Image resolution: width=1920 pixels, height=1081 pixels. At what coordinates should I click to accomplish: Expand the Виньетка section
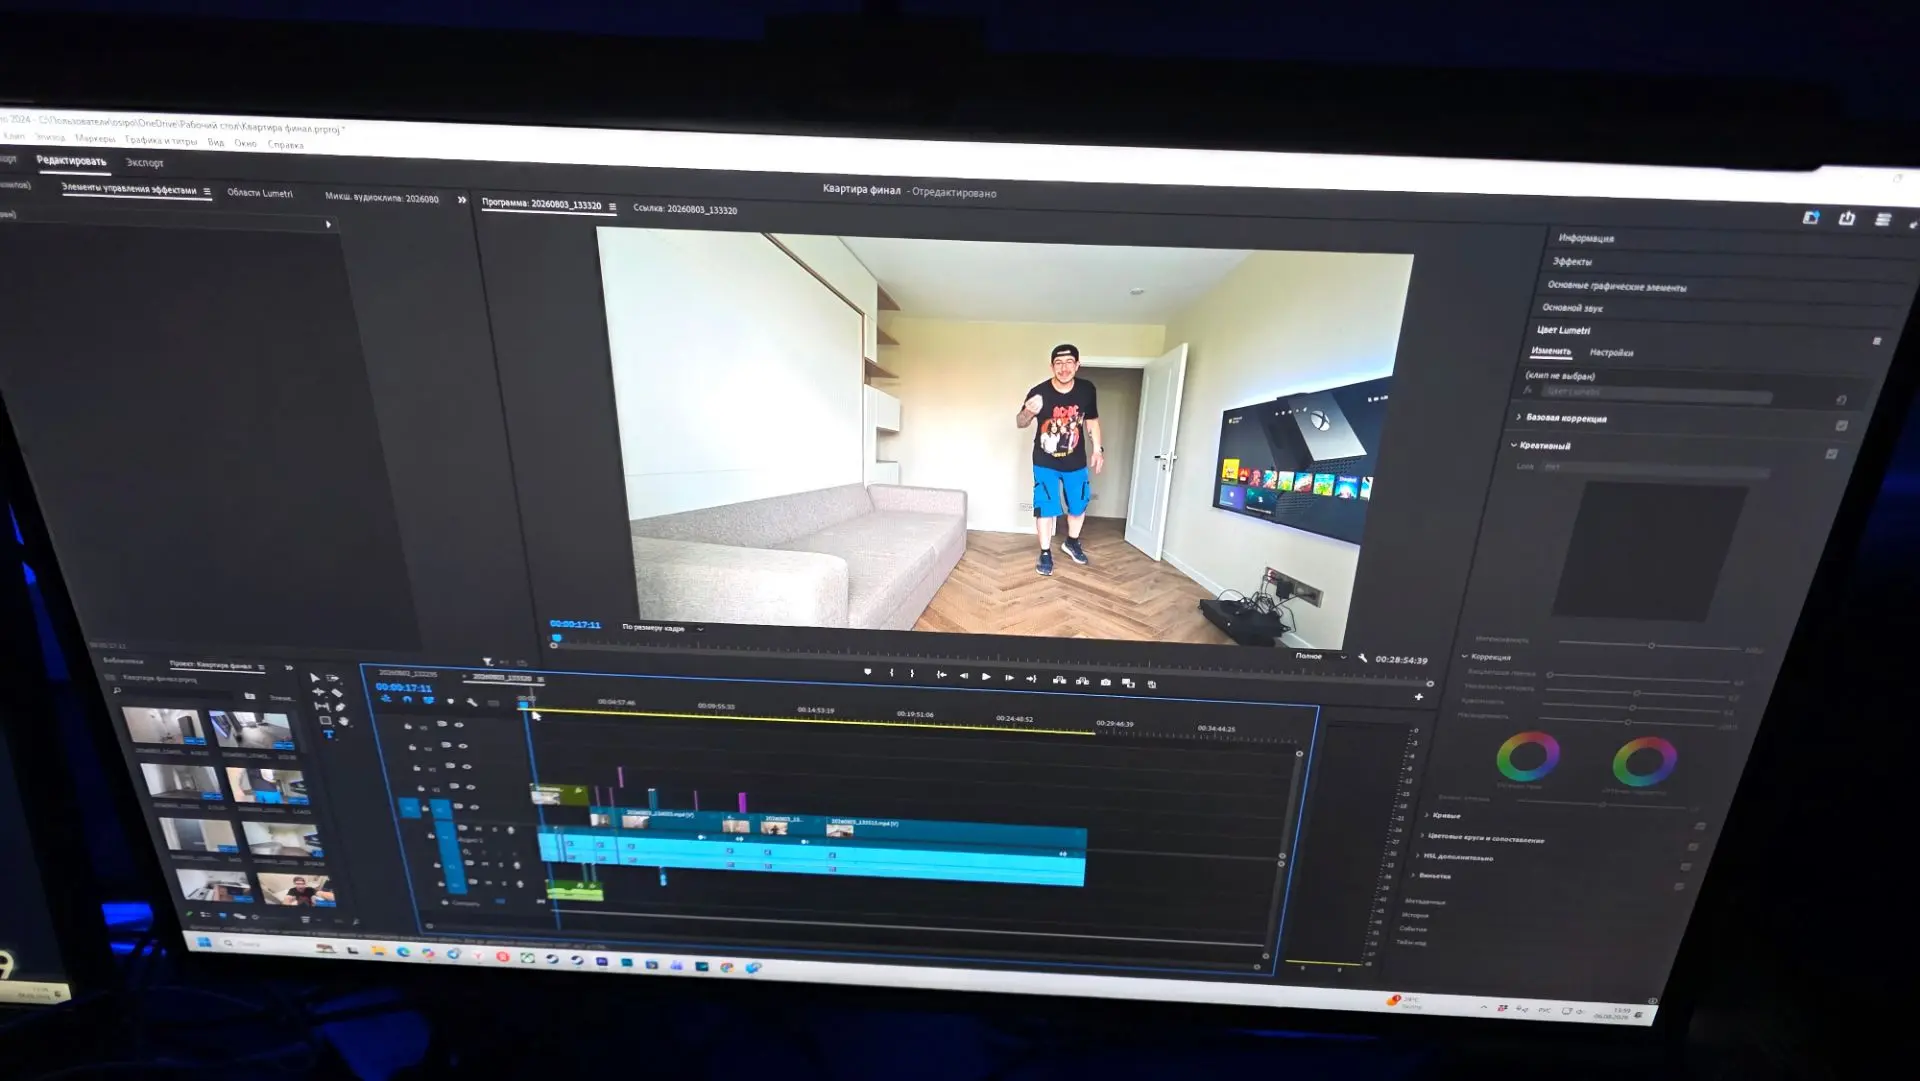click(1412, 874)
